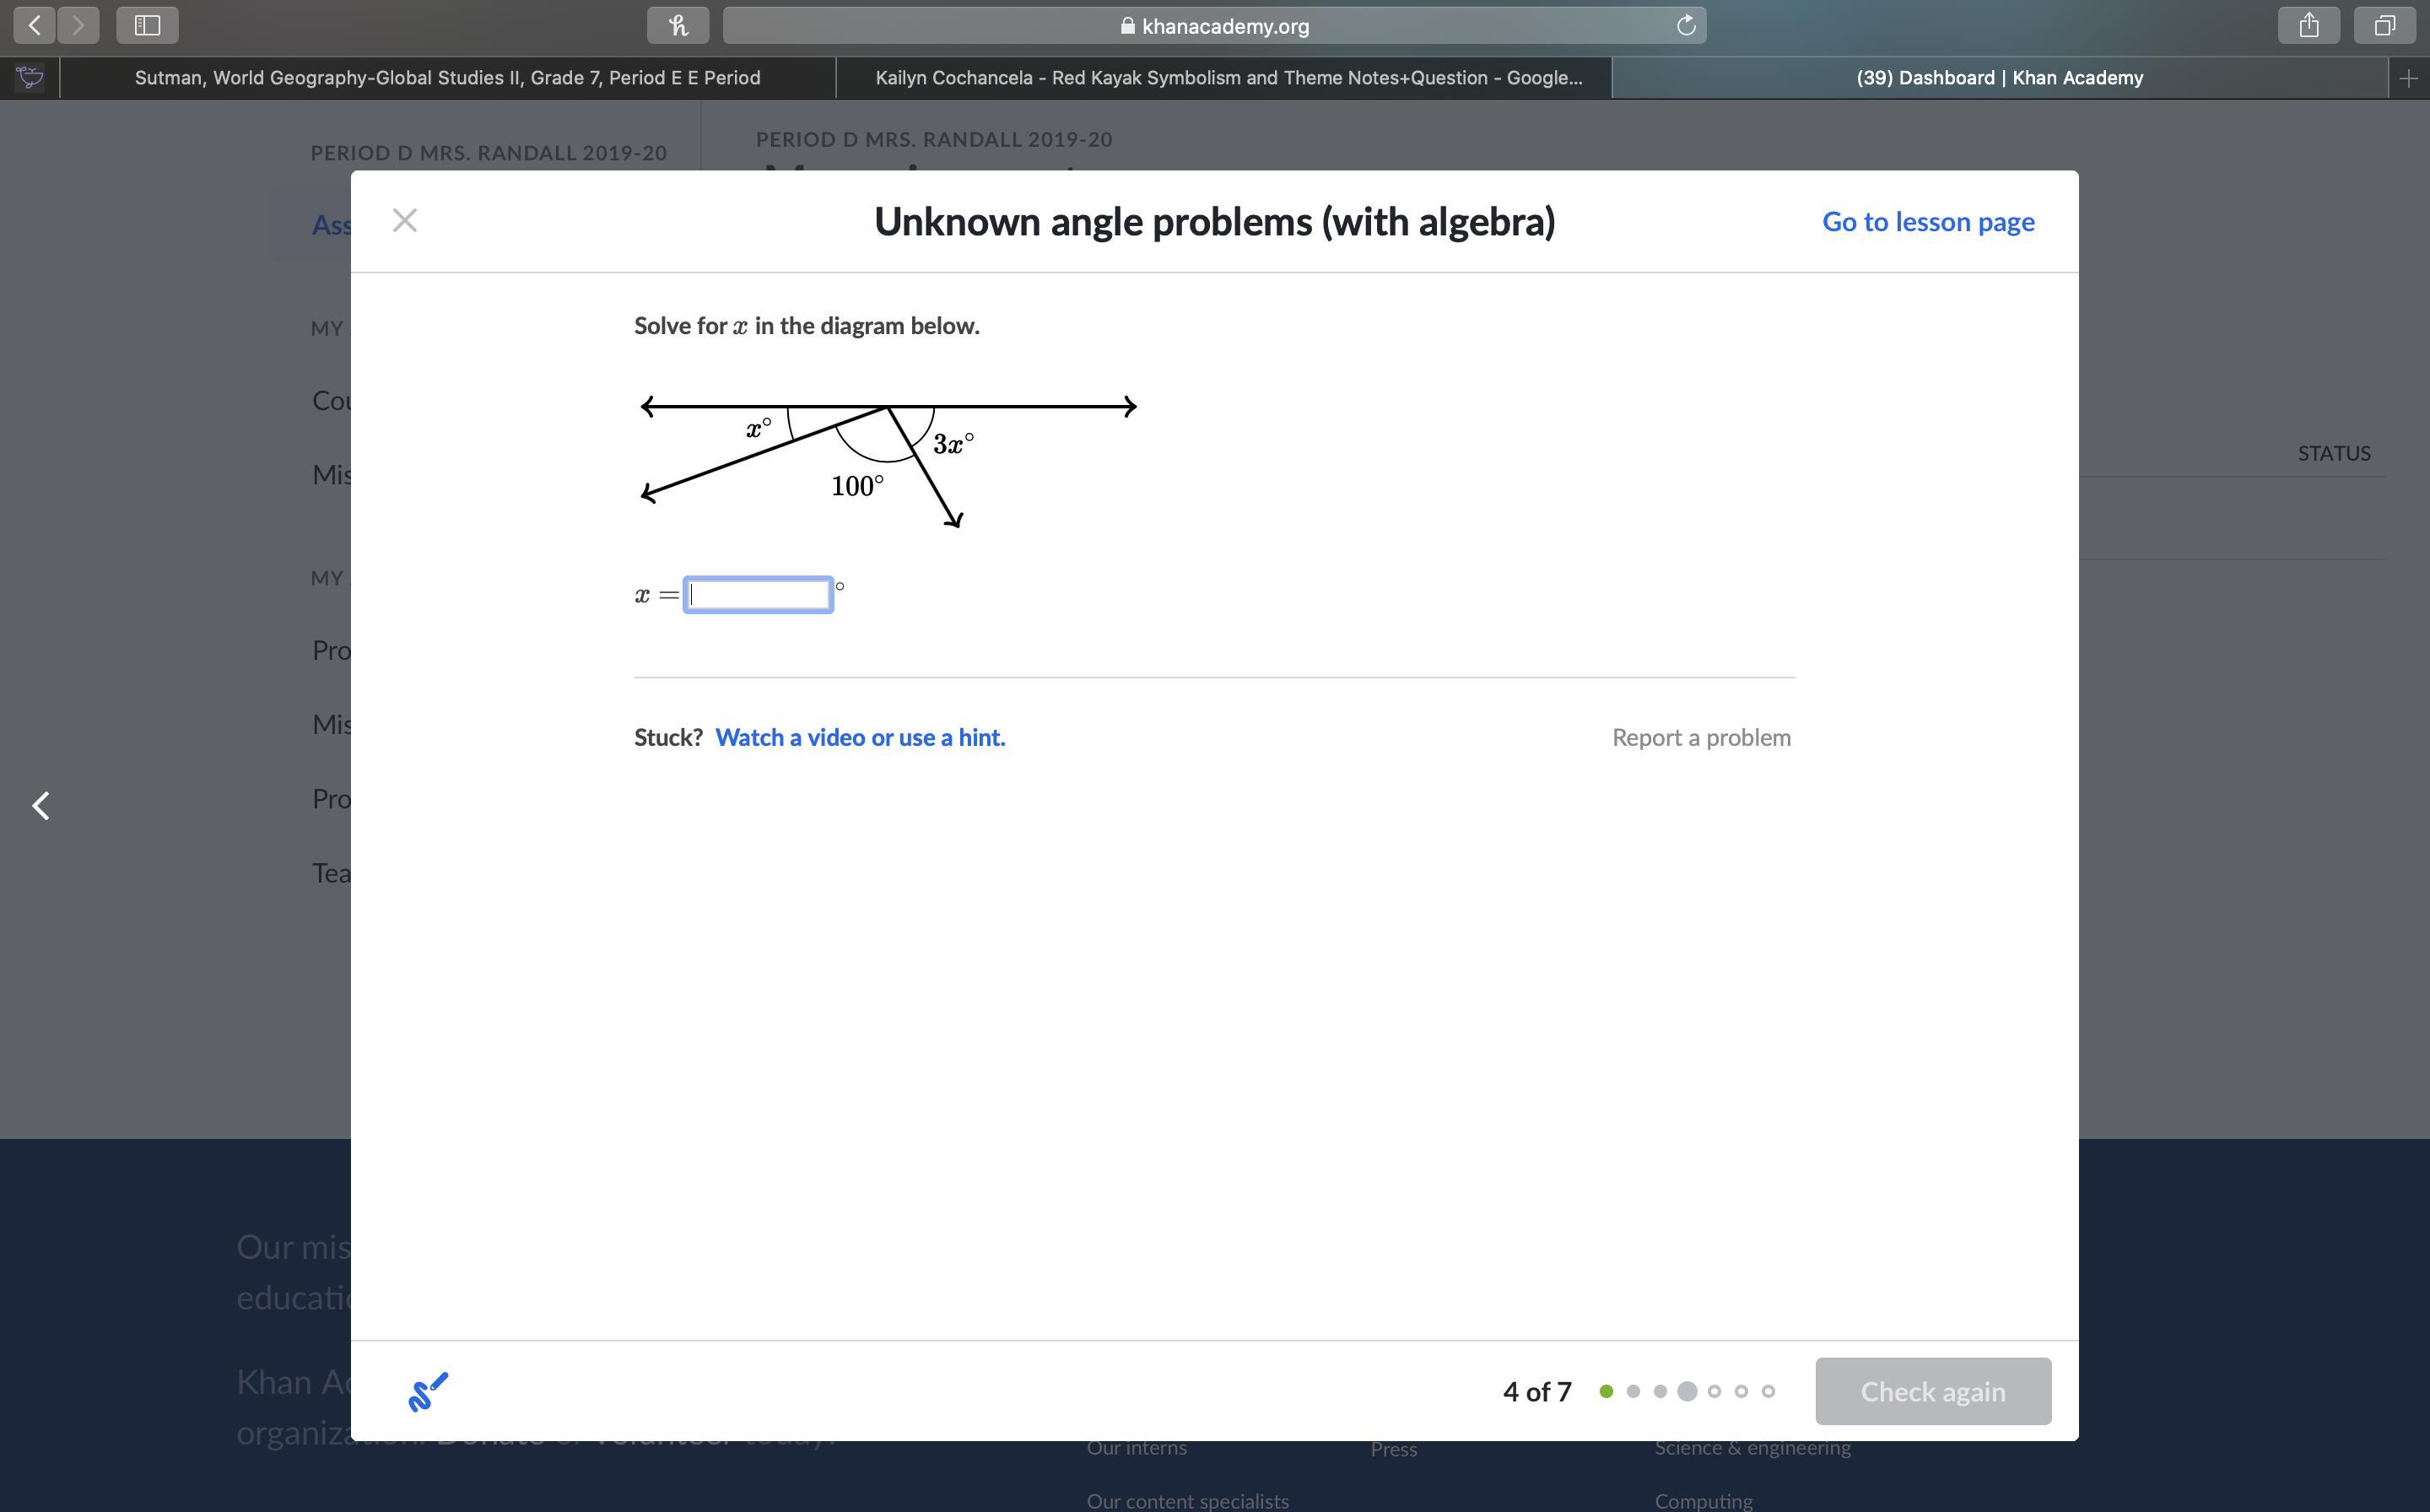Viewport: 2430px width, 1512px height.
Task: Click the Honey extension icon
Action: 678,25
